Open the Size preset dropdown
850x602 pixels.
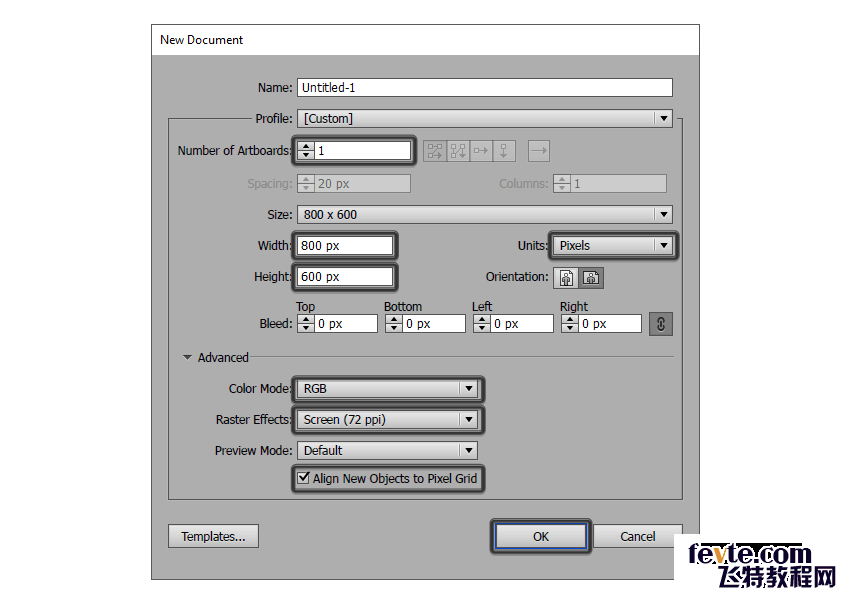click(485, 215)
